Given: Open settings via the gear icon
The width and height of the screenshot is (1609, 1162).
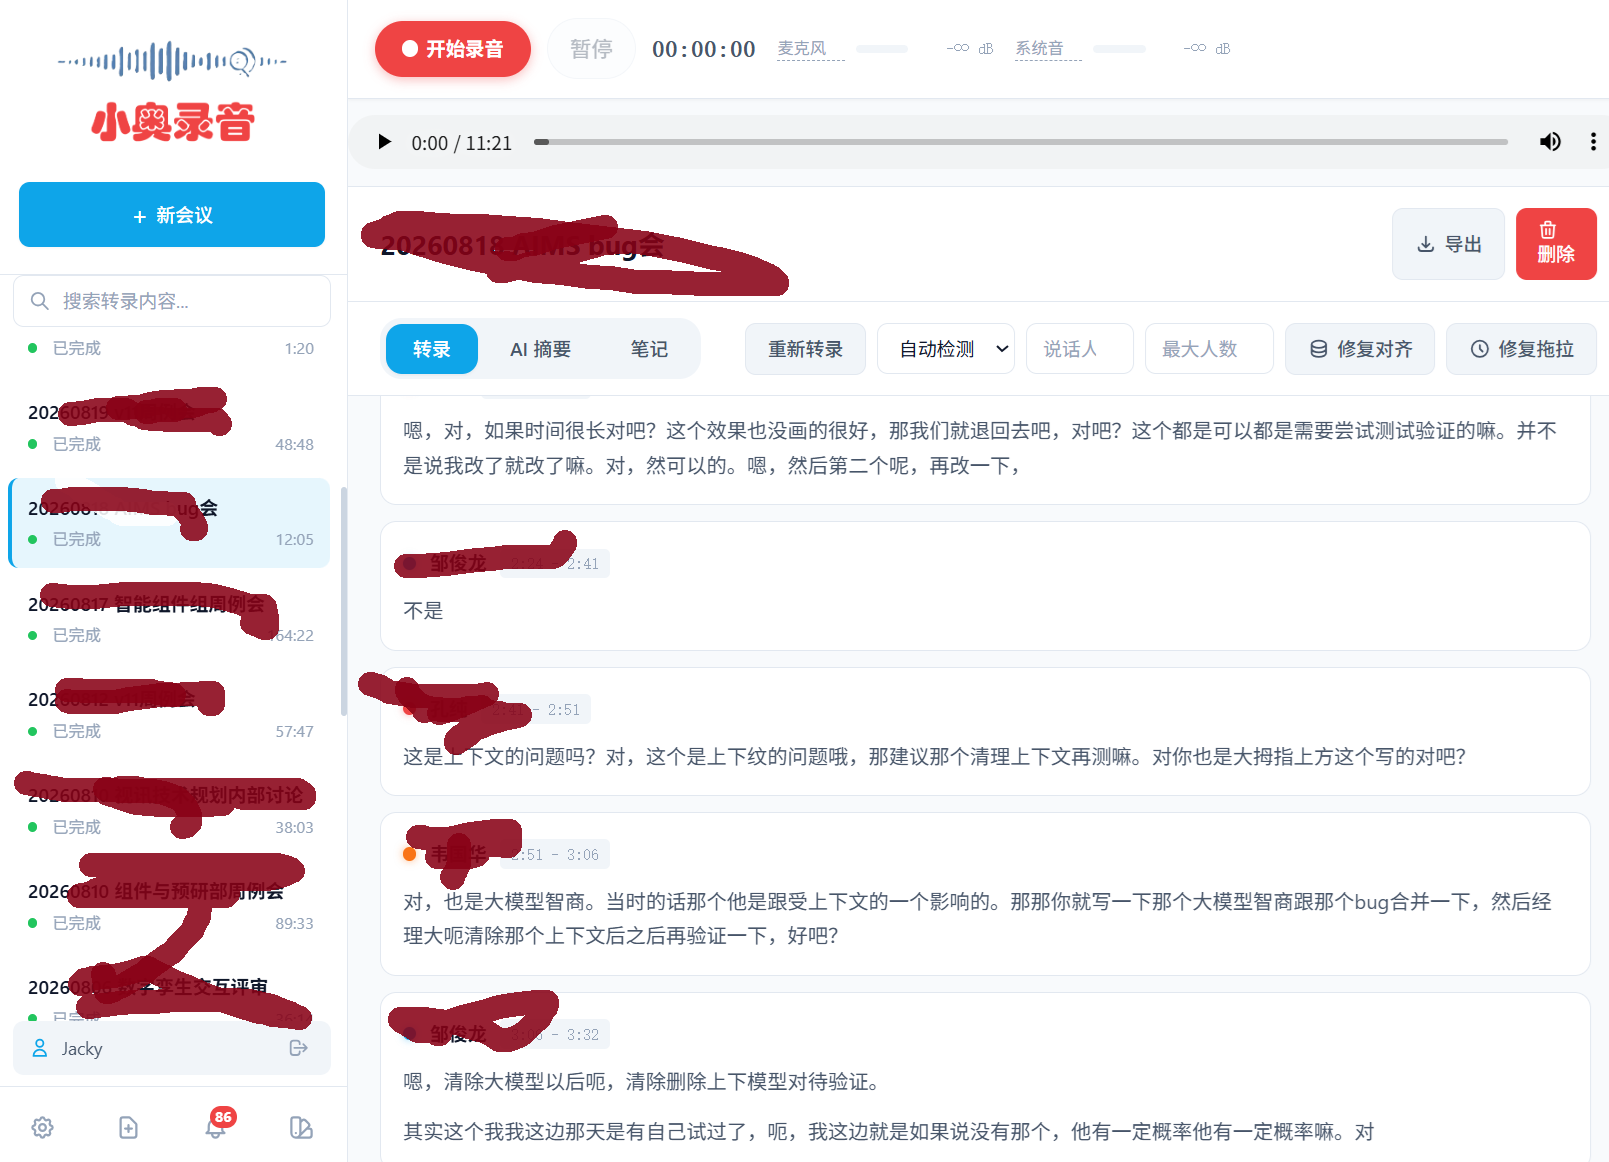Looking at the screenshot, I should [42, 1127].
